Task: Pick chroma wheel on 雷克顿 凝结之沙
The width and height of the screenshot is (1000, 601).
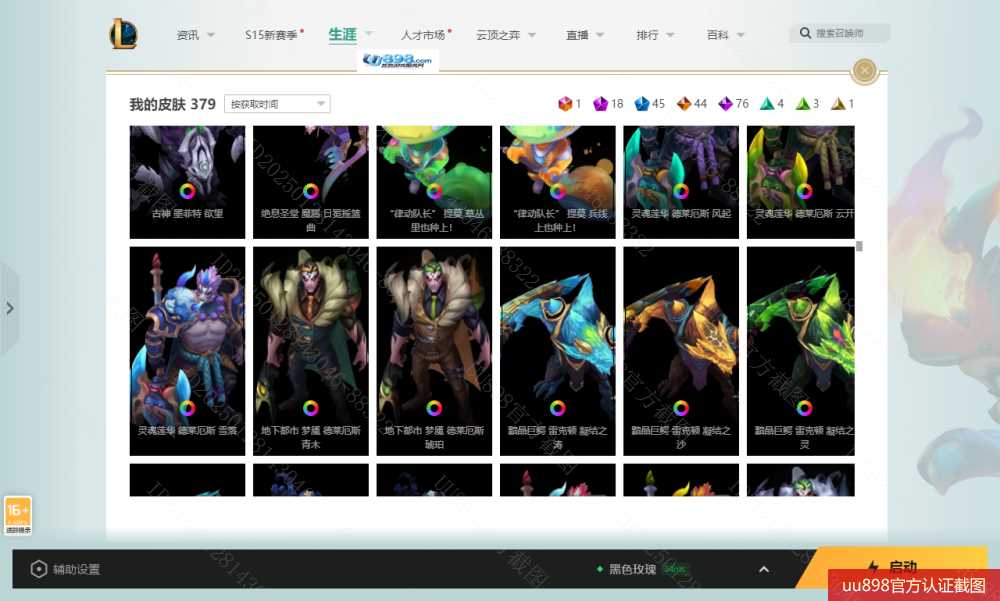Action: coord(681,408)
